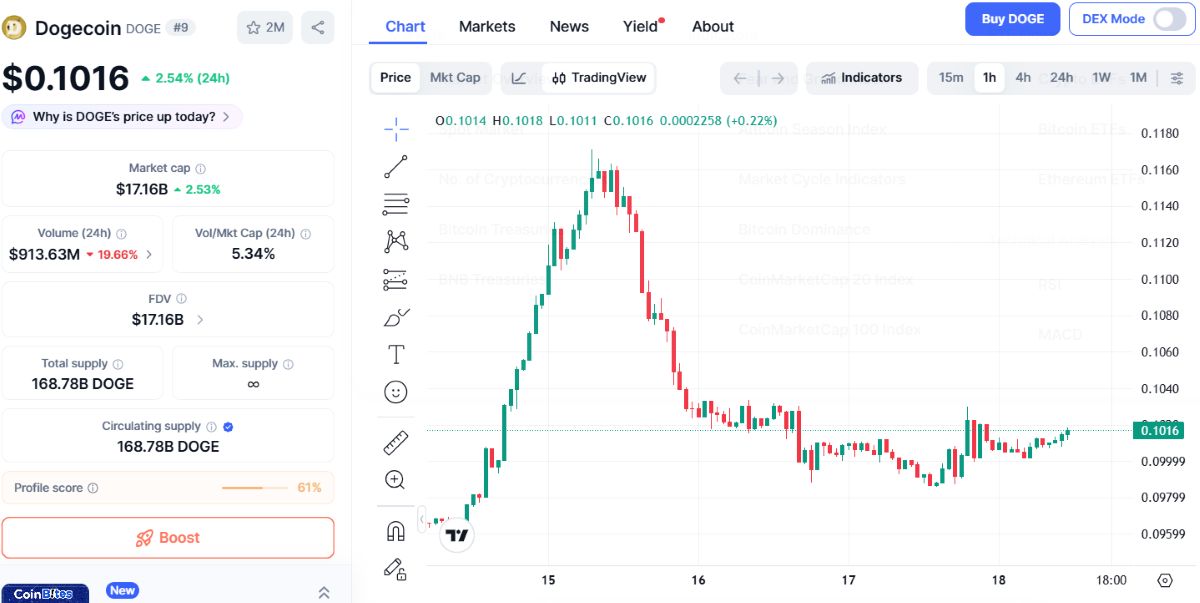The width and height of the screenshot is (1200, 603).
Task: Open the Fibonacci retracement tool
Action: (x=396, y=204)
